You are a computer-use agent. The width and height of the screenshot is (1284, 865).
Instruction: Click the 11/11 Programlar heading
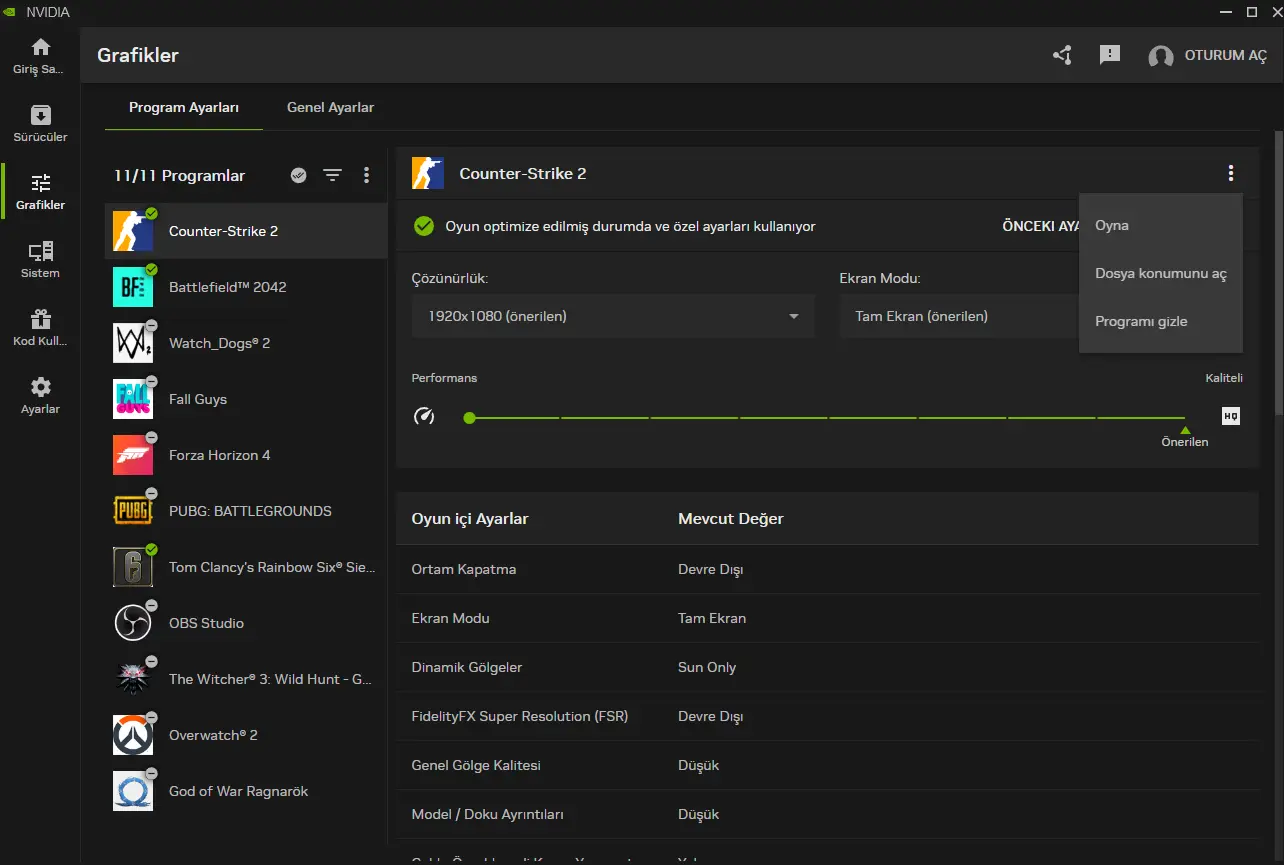[179, 175]
